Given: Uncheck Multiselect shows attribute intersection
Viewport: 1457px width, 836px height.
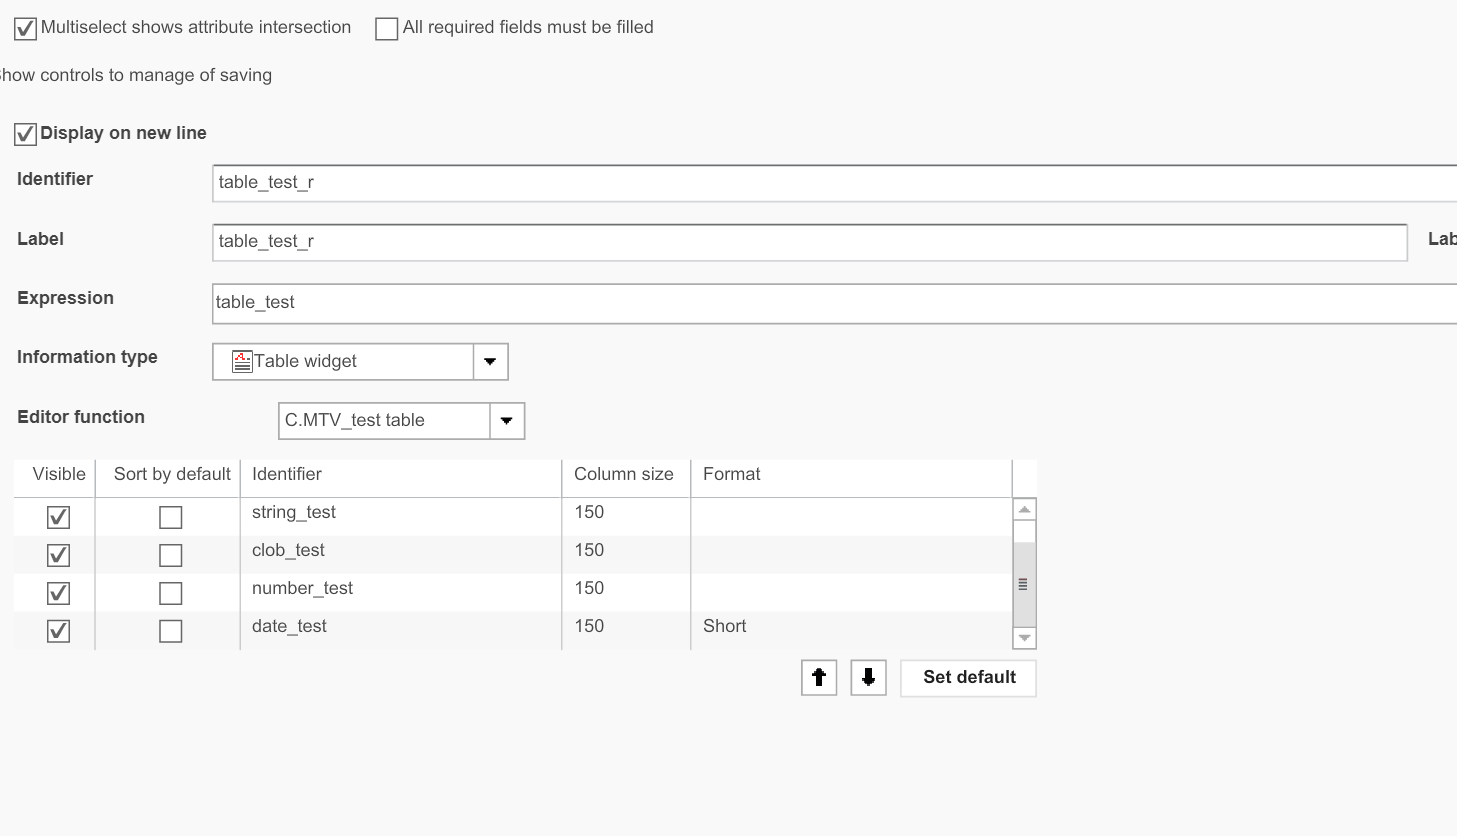Looking at the screenshot, I should 26,29.
